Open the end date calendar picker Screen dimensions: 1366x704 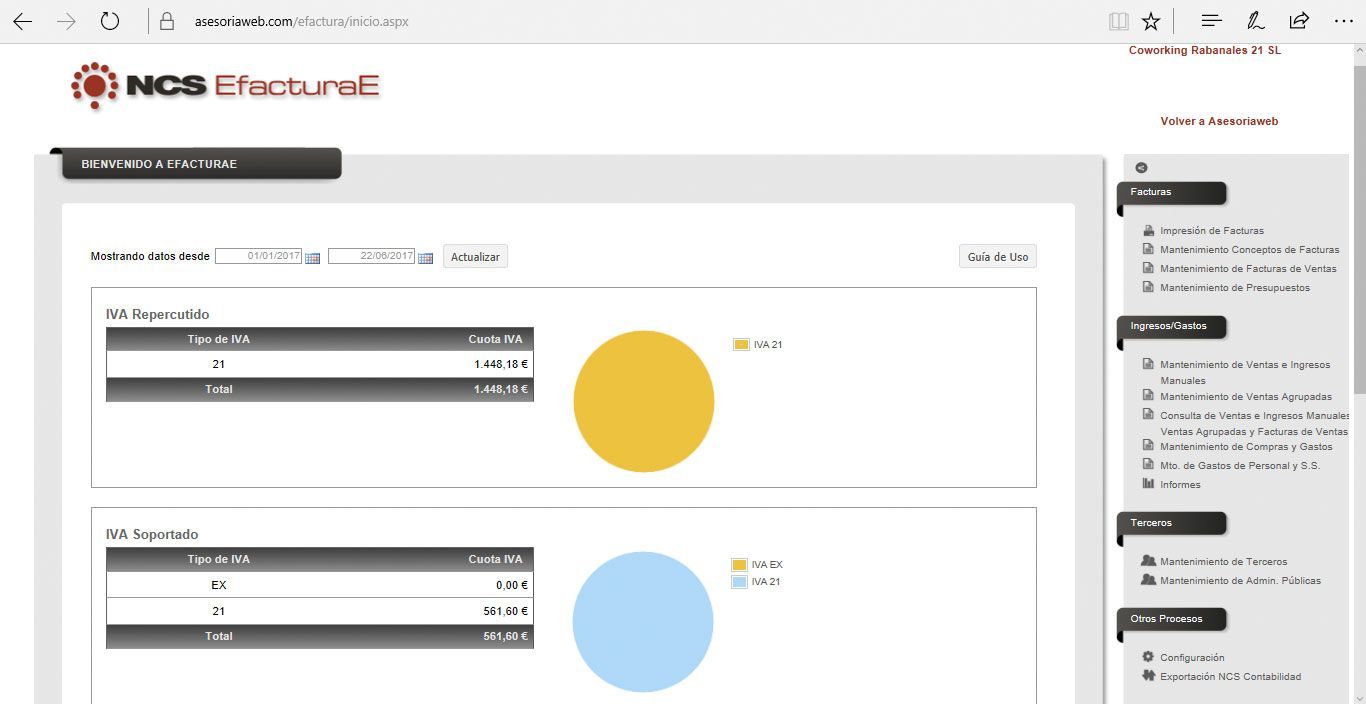click(425, 258)
